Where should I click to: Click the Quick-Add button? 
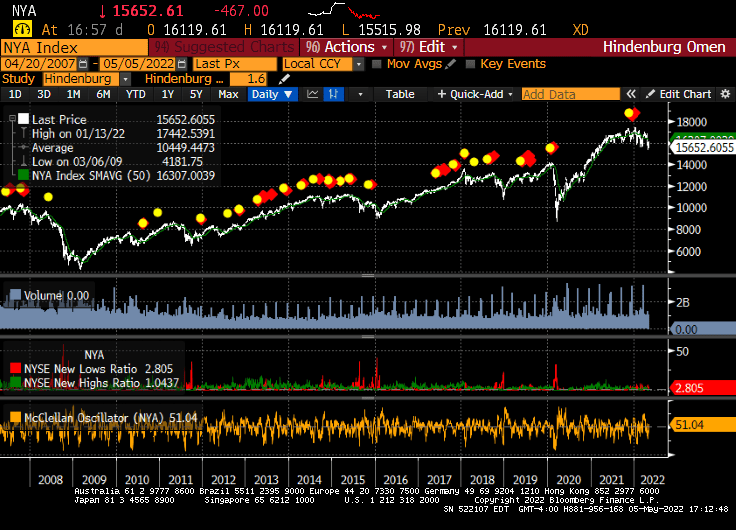(475, 94)
